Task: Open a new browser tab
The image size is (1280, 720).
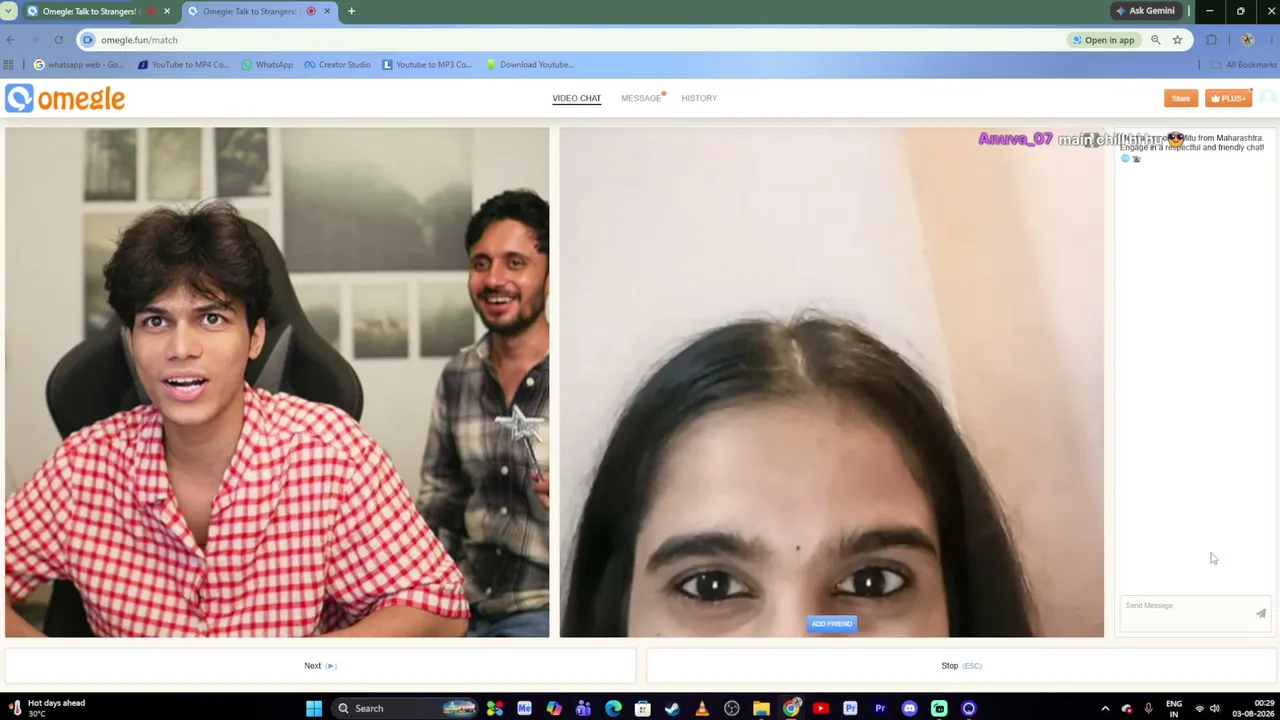Action: point(351,11)
